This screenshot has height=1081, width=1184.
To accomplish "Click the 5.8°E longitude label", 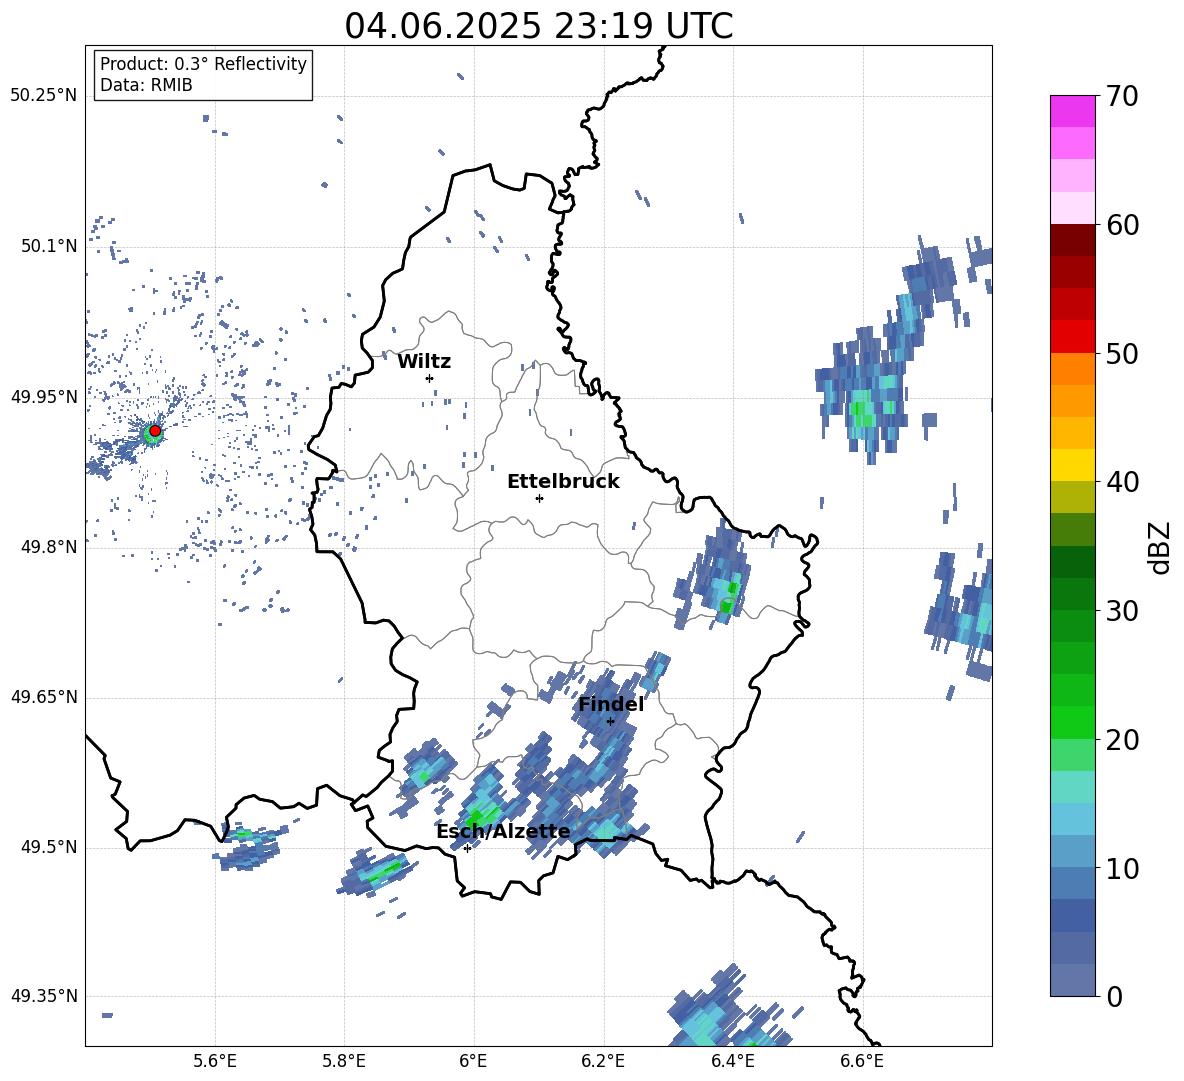I will tap(344, 1061).
